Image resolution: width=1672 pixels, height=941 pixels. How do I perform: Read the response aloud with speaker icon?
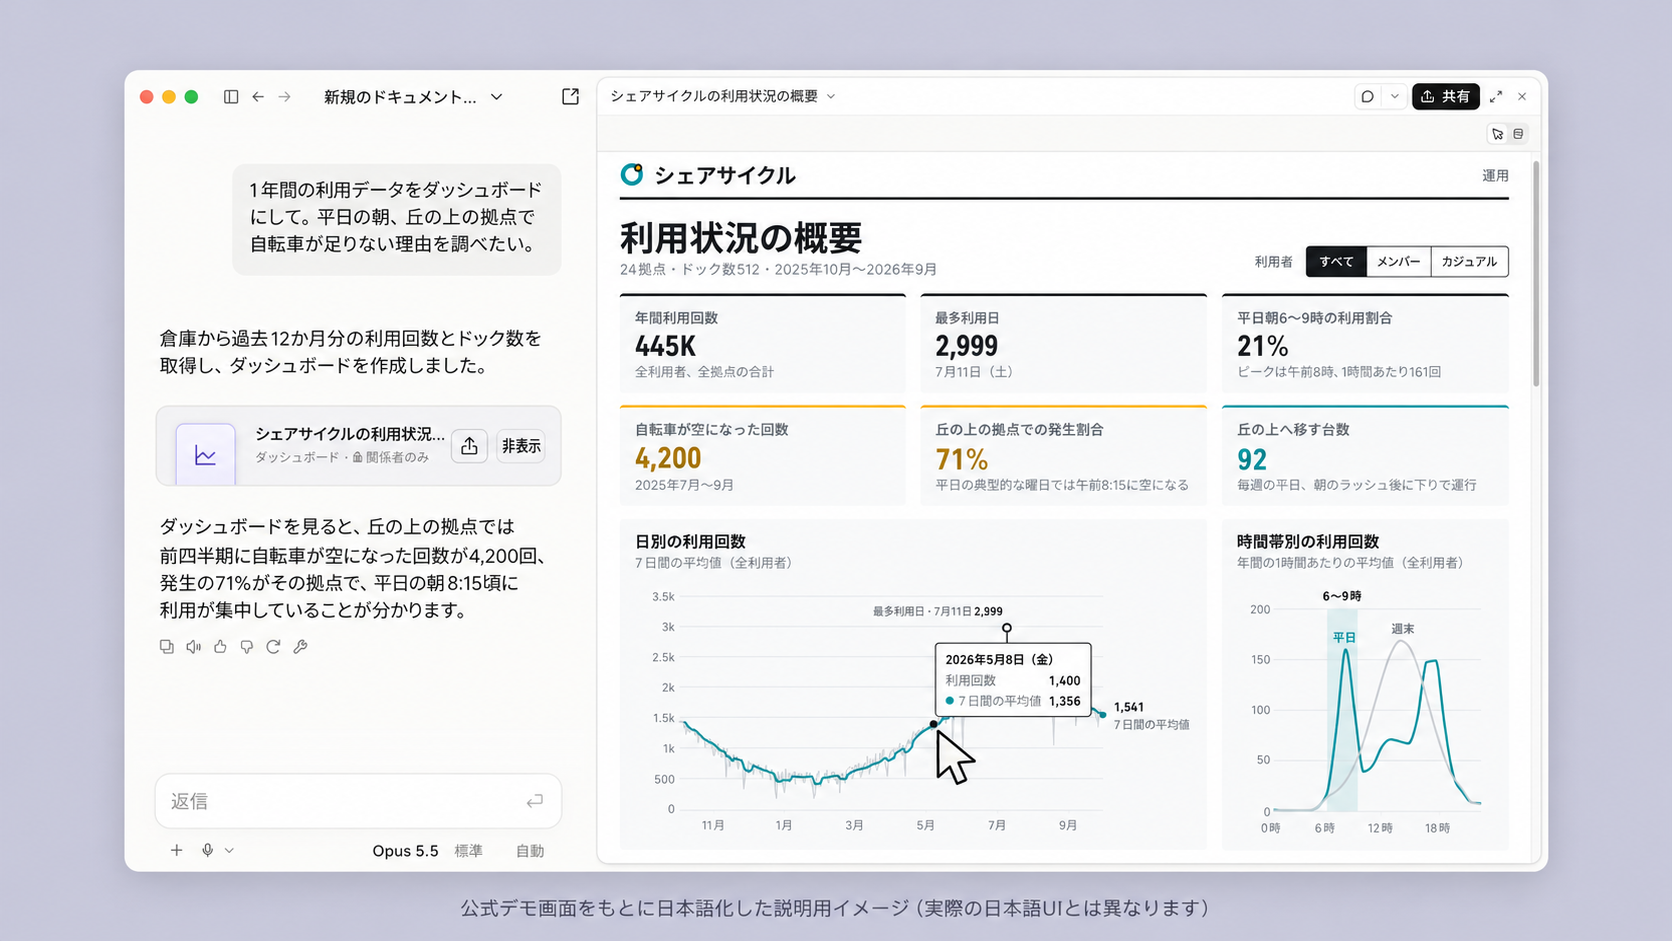tap(194, 647)
